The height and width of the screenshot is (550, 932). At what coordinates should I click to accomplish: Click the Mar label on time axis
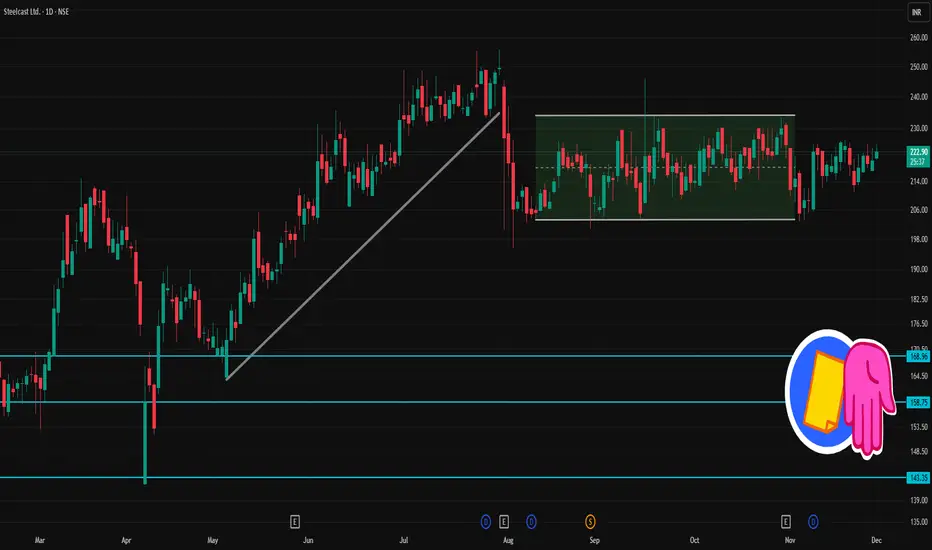(x=40, y=540)
